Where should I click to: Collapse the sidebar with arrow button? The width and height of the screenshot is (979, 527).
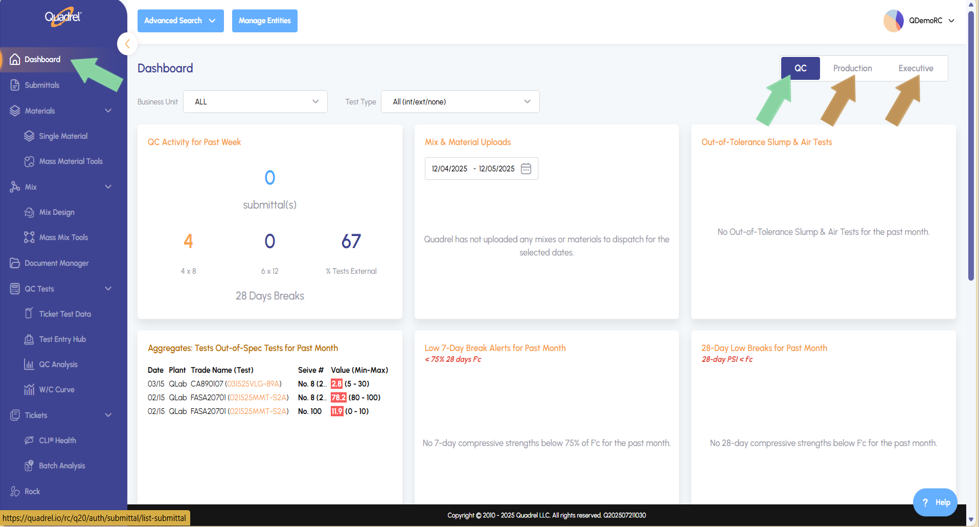[x=127, y=44]
